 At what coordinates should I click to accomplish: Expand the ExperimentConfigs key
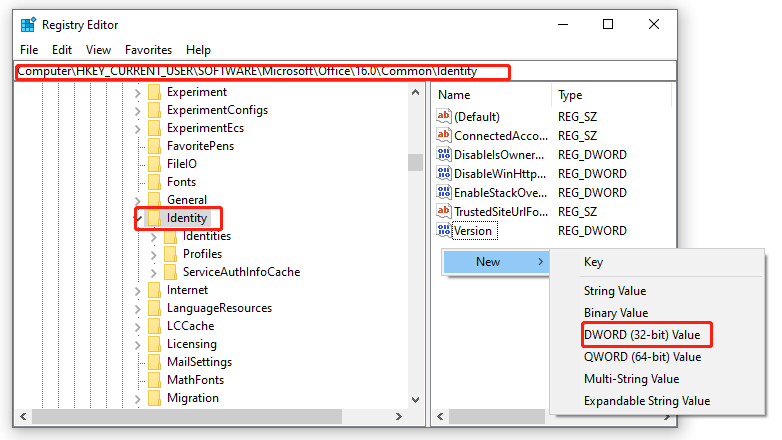point(138,111)
